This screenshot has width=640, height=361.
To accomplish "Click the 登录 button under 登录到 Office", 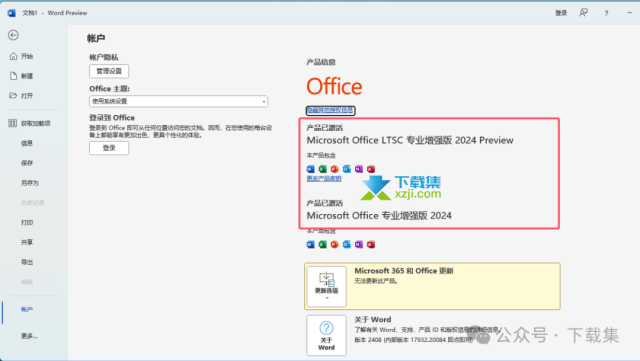I will pos(109,148).
